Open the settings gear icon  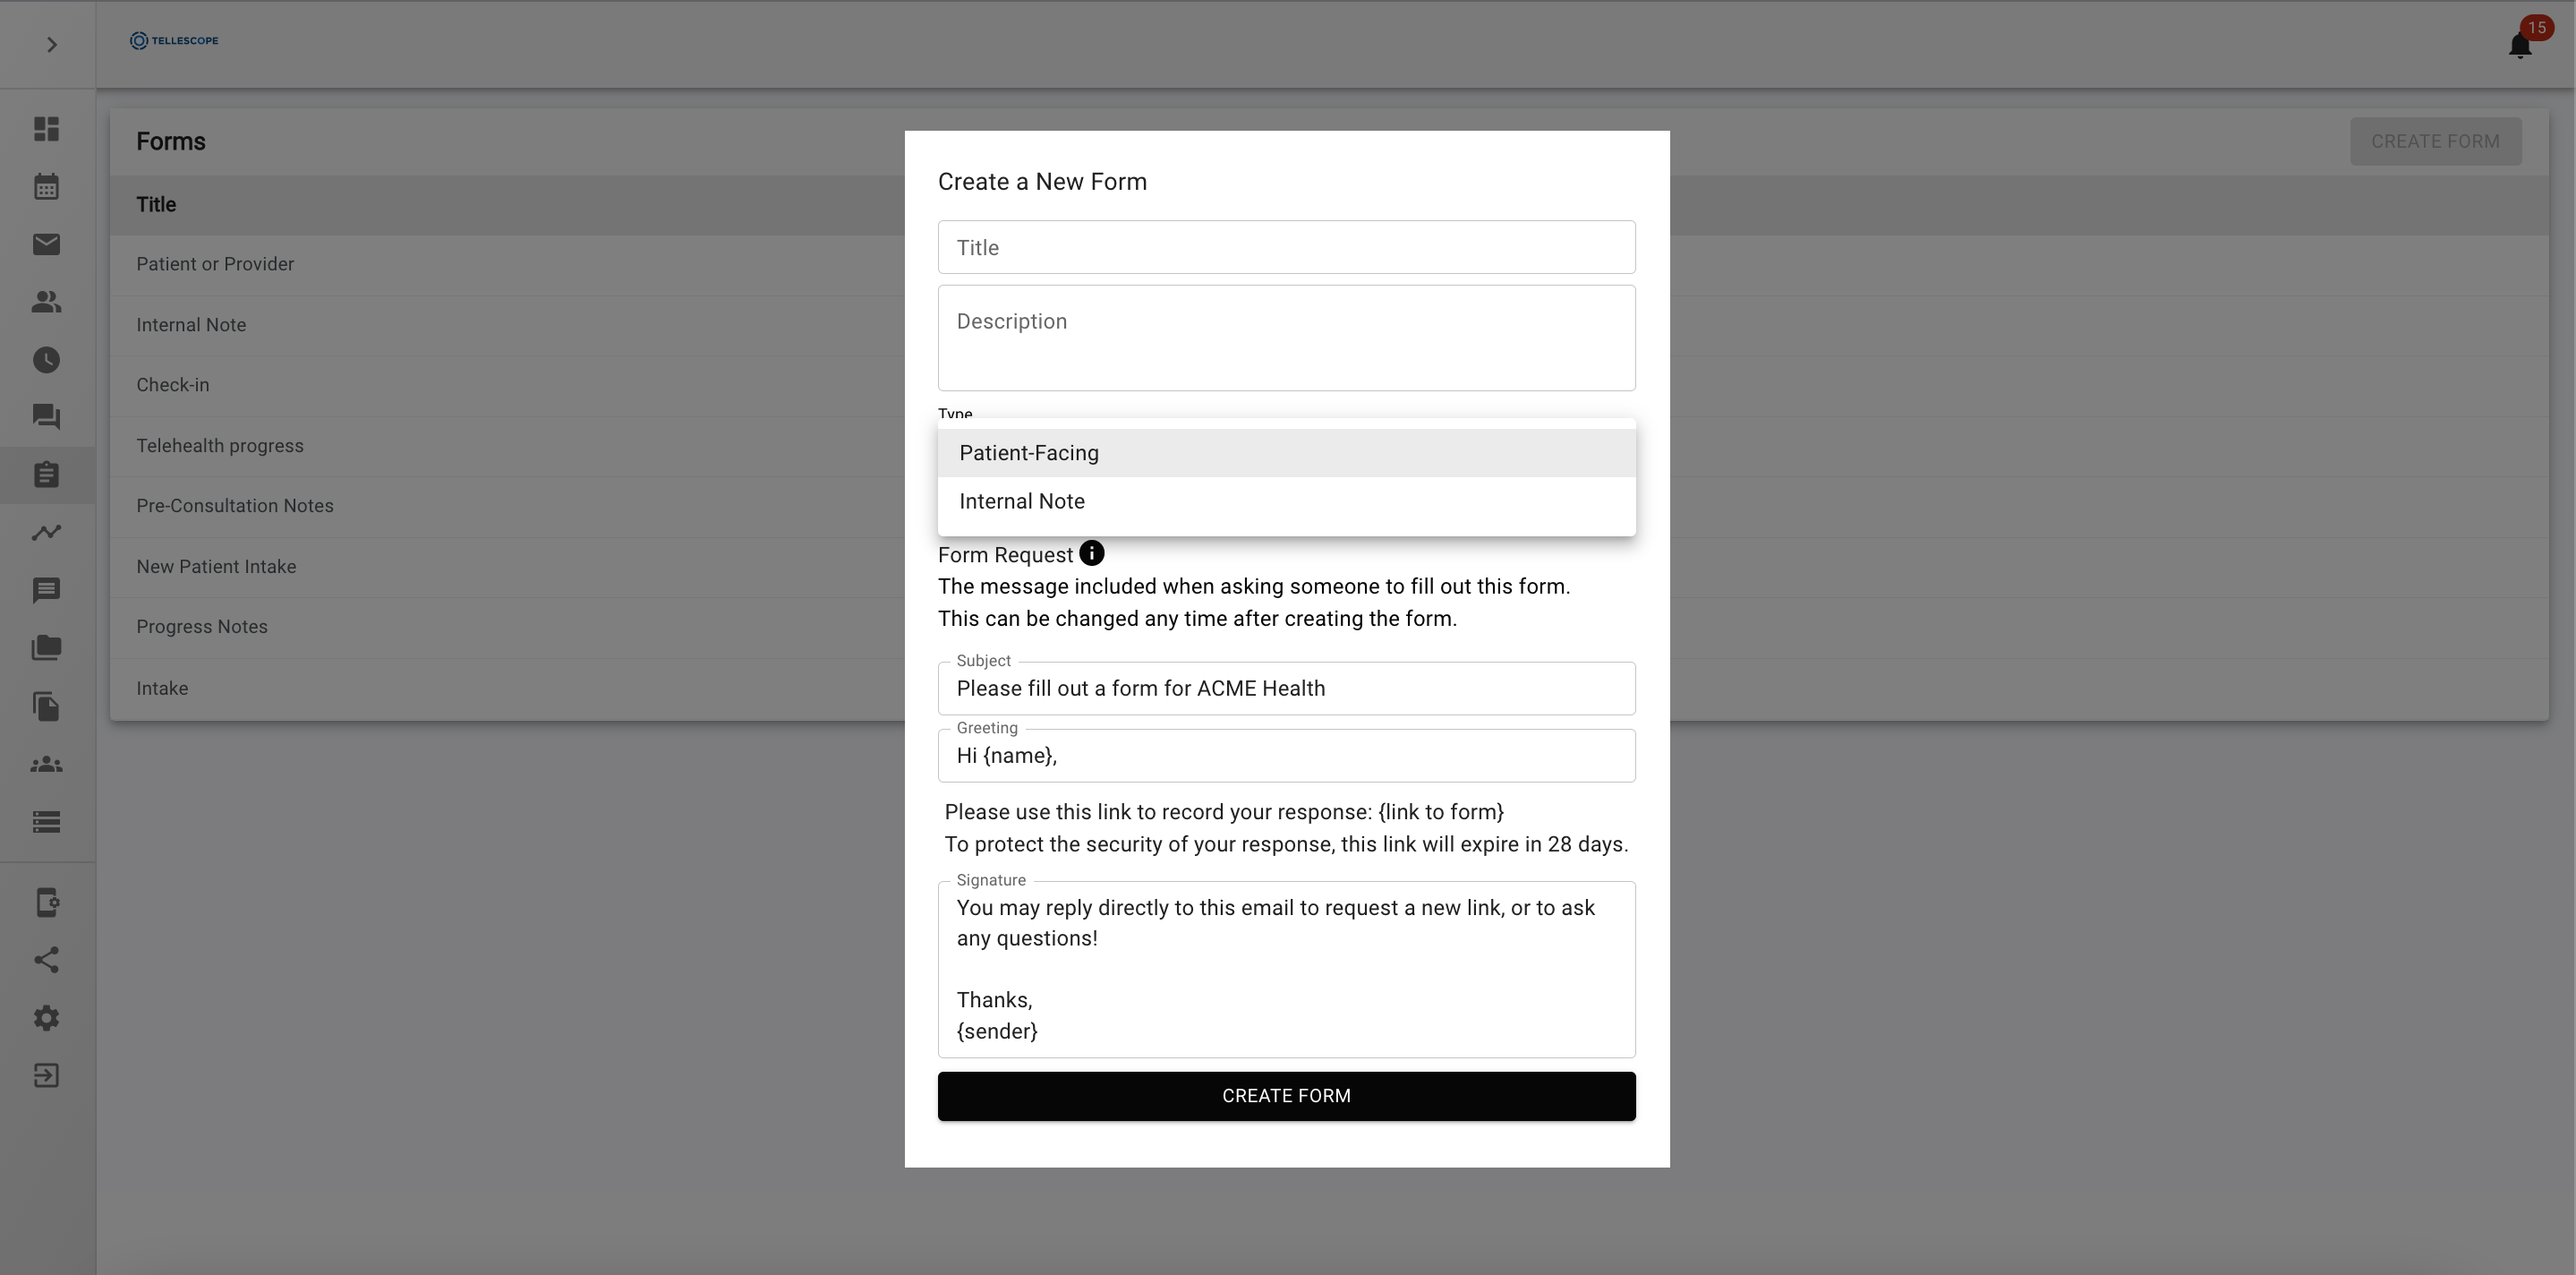pyautogui.click(x=46, y=1017)
